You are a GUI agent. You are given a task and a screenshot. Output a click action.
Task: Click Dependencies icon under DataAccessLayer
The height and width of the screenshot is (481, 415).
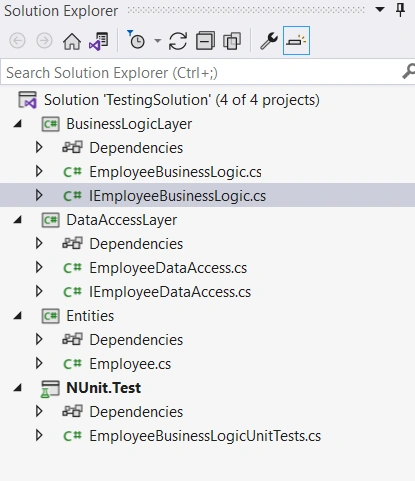click(x=72, y=243)
